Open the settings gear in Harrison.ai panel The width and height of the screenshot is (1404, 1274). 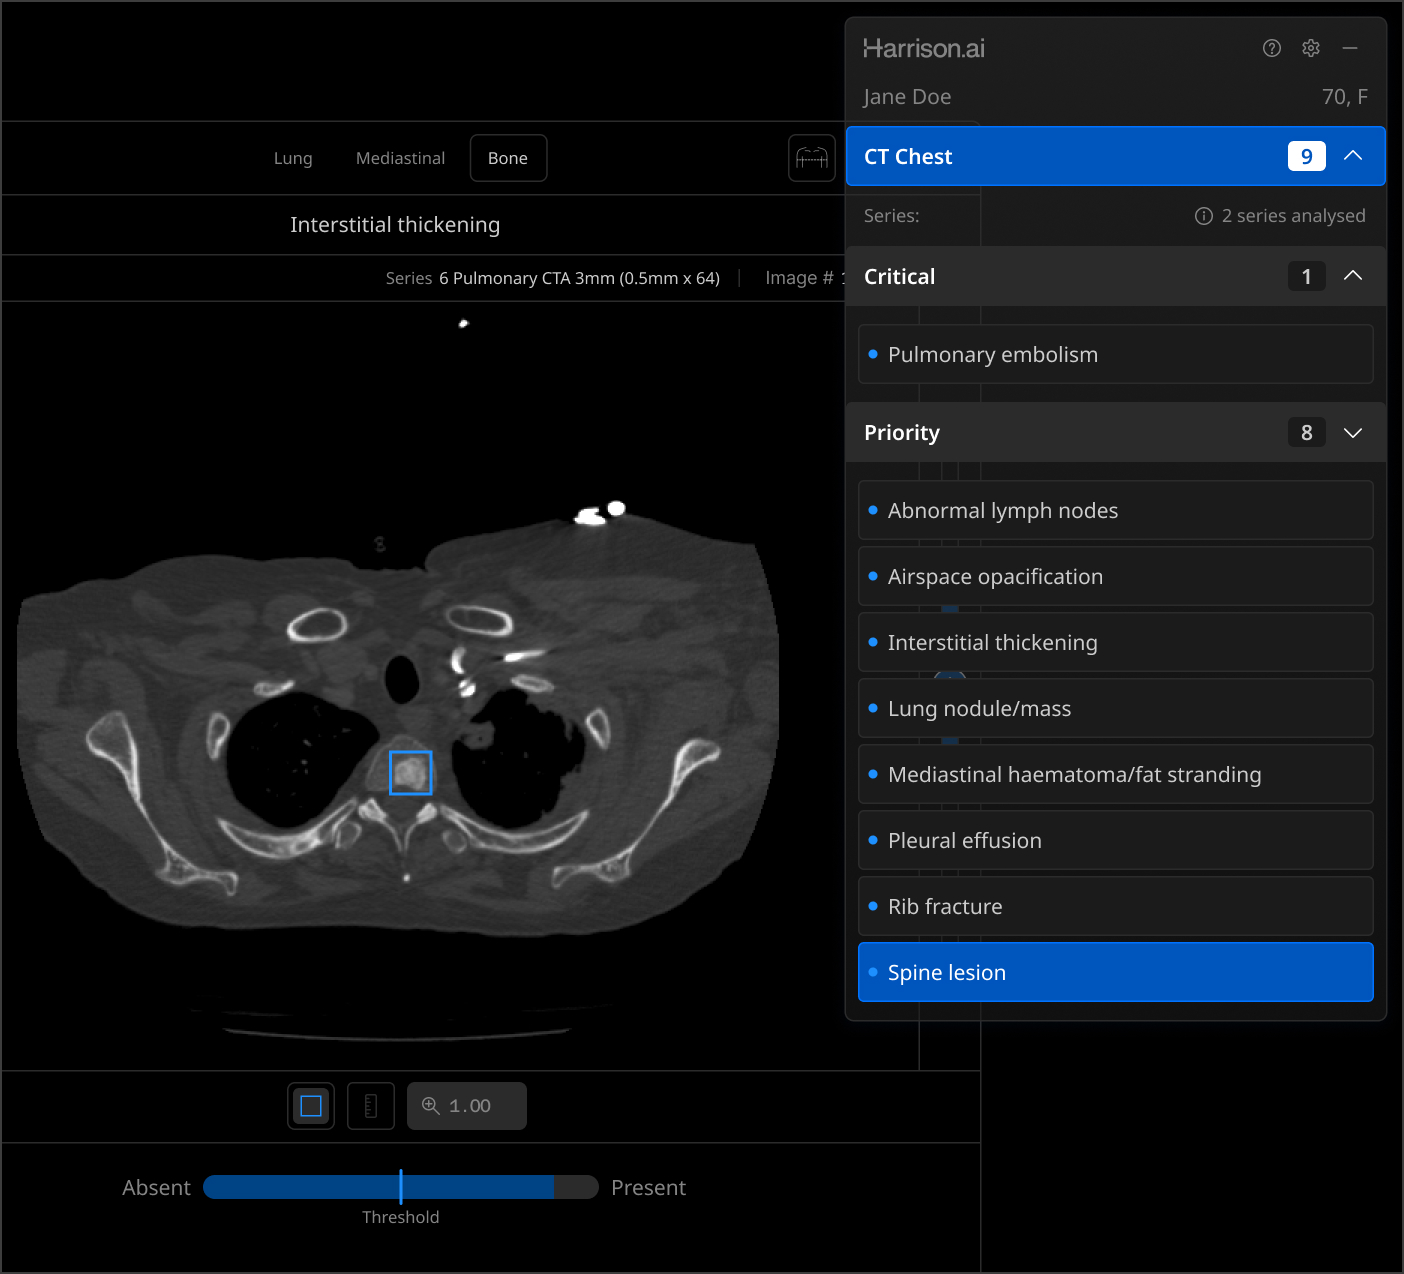(1311, 48)
